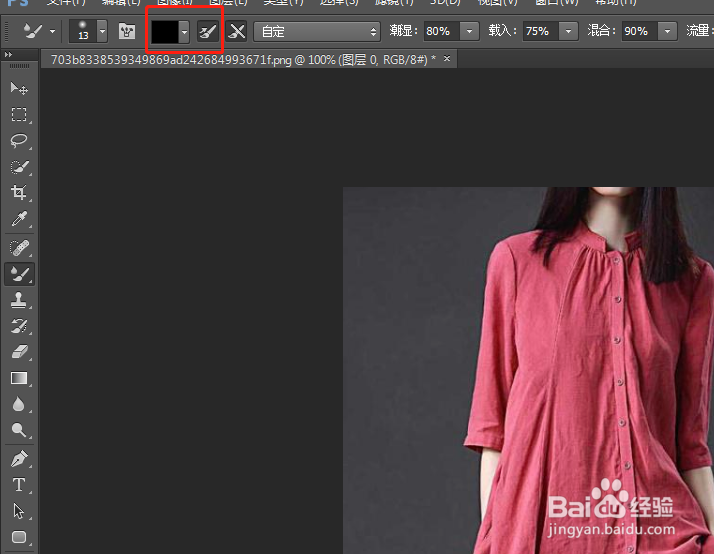Select the History Brush tool
Viewport: 714px width, 554px height.
(19, 326)
